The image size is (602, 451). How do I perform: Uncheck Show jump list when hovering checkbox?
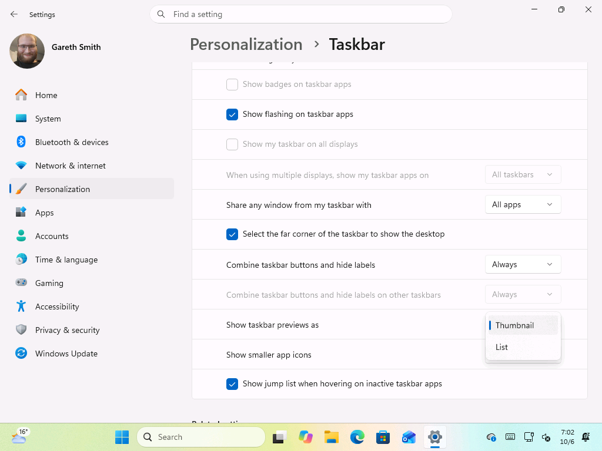coord(232,383)
